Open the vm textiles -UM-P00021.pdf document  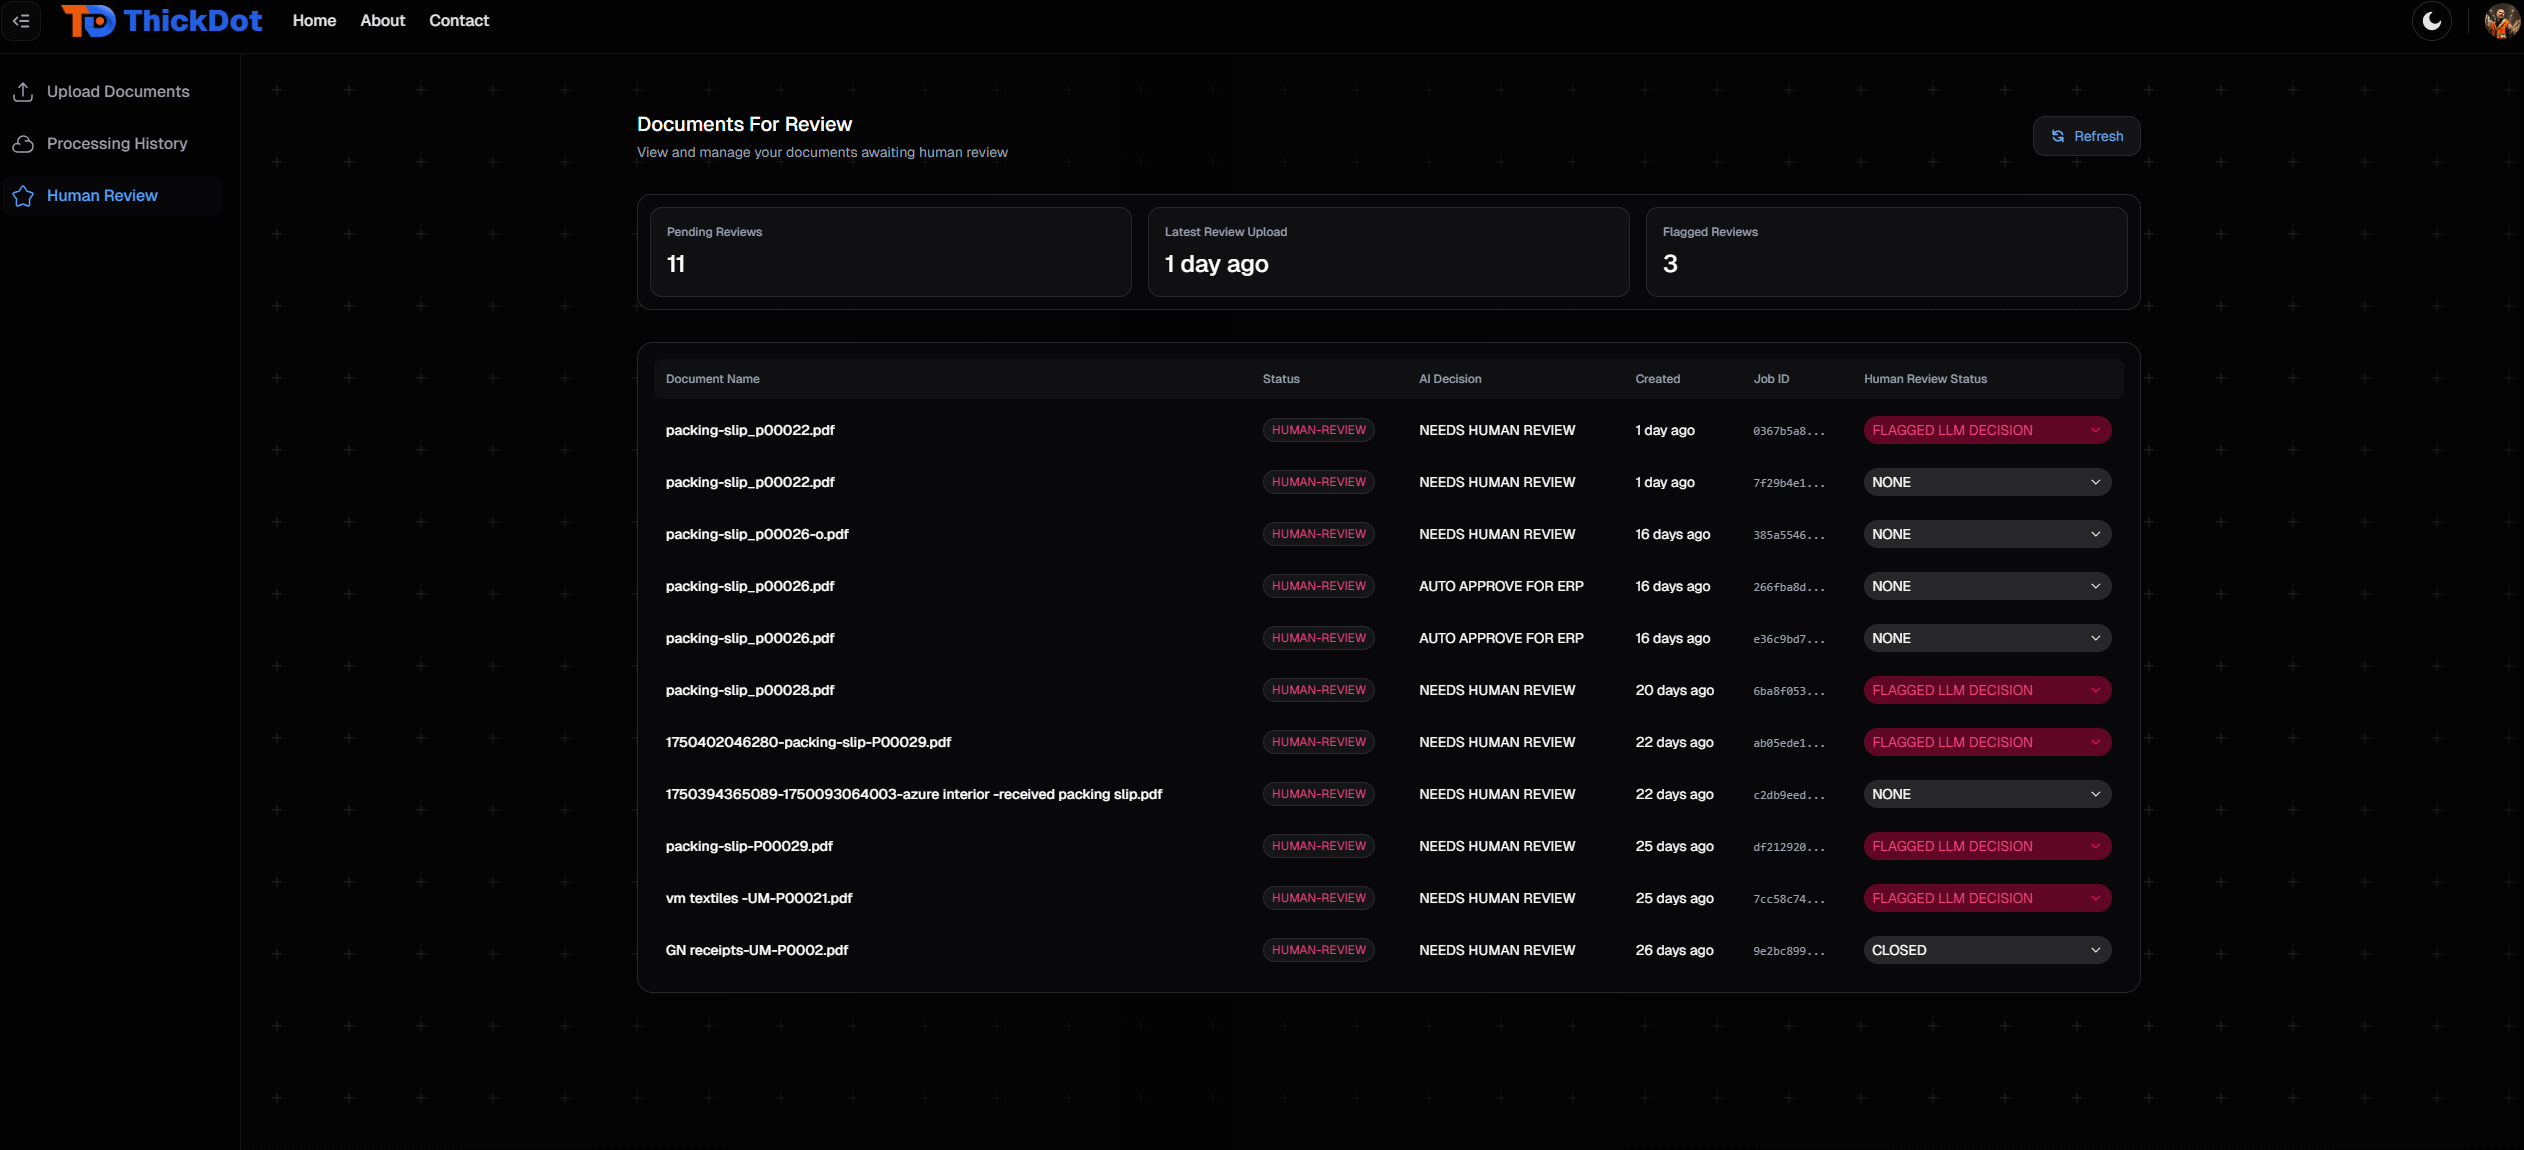[758, 899]
